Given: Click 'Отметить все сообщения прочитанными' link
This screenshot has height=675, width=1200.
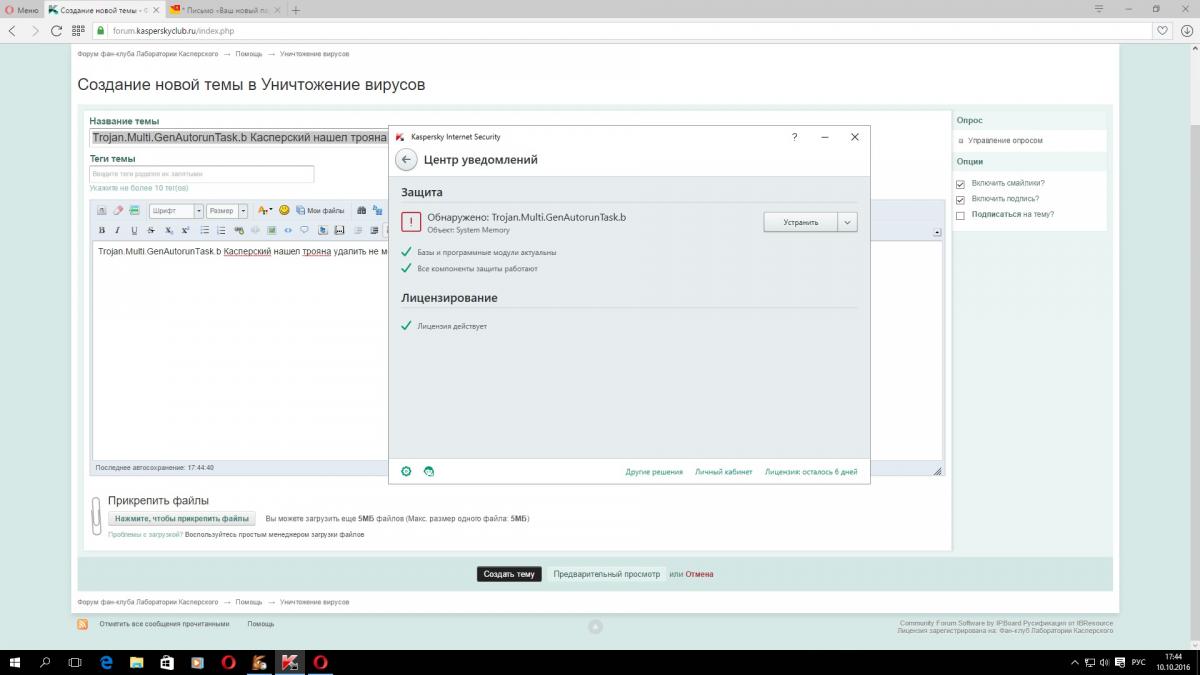Looking at the screenshot, I should click(x=164, y=623).
